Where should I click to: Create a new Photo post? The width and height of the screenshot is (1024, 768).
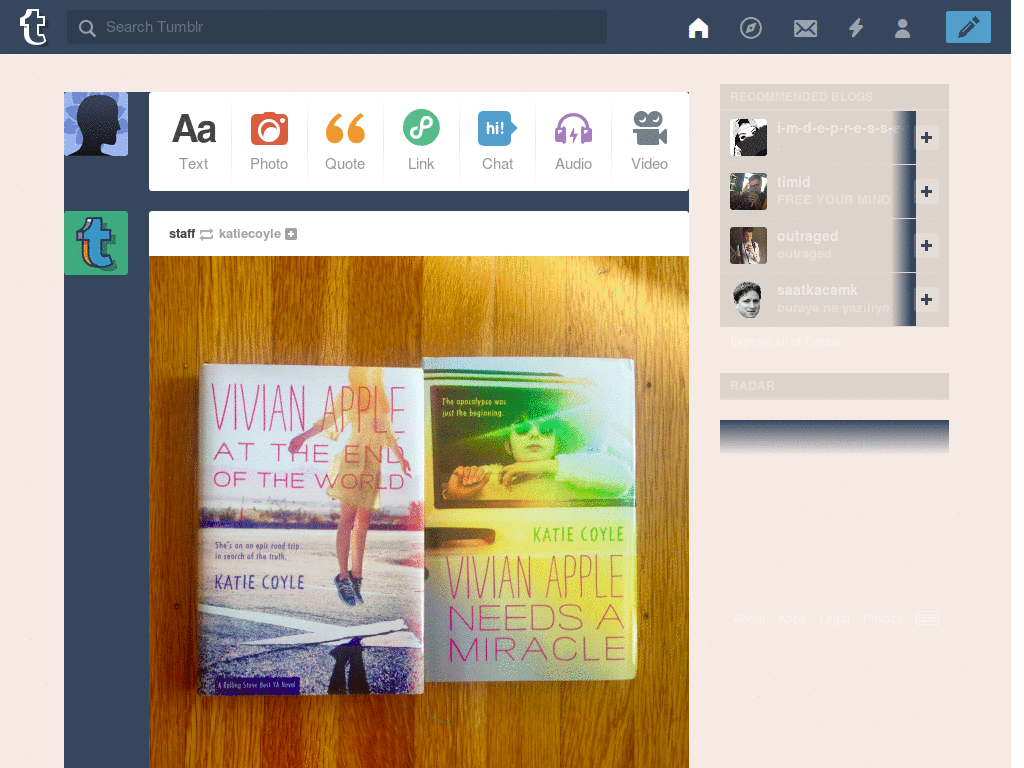(x=269, y=141)
